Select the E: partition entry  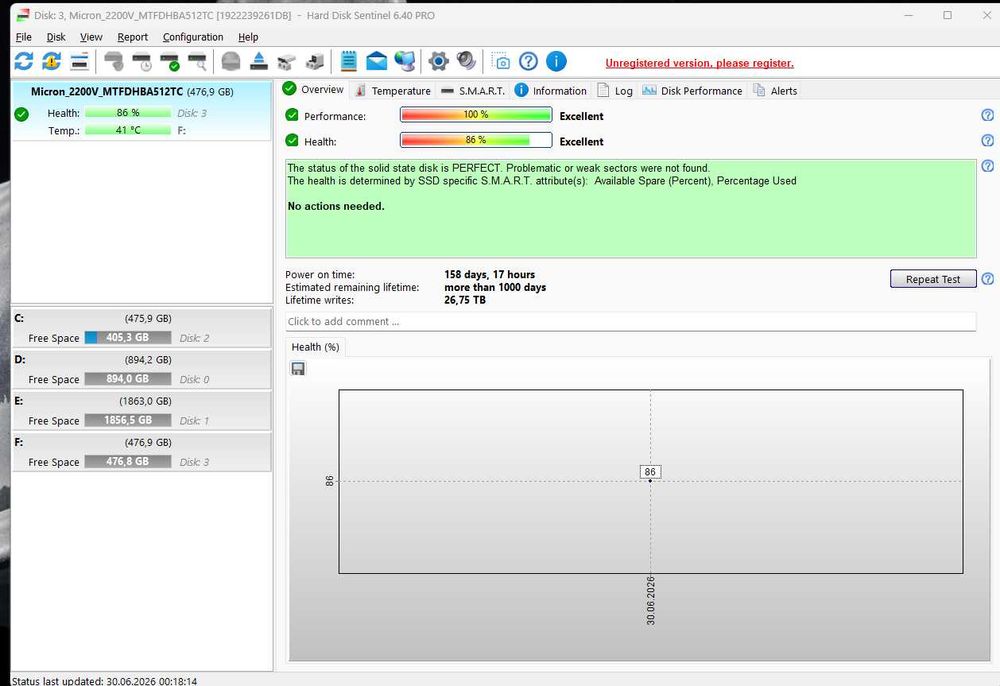pyautogui.click(x=142, y=411)
